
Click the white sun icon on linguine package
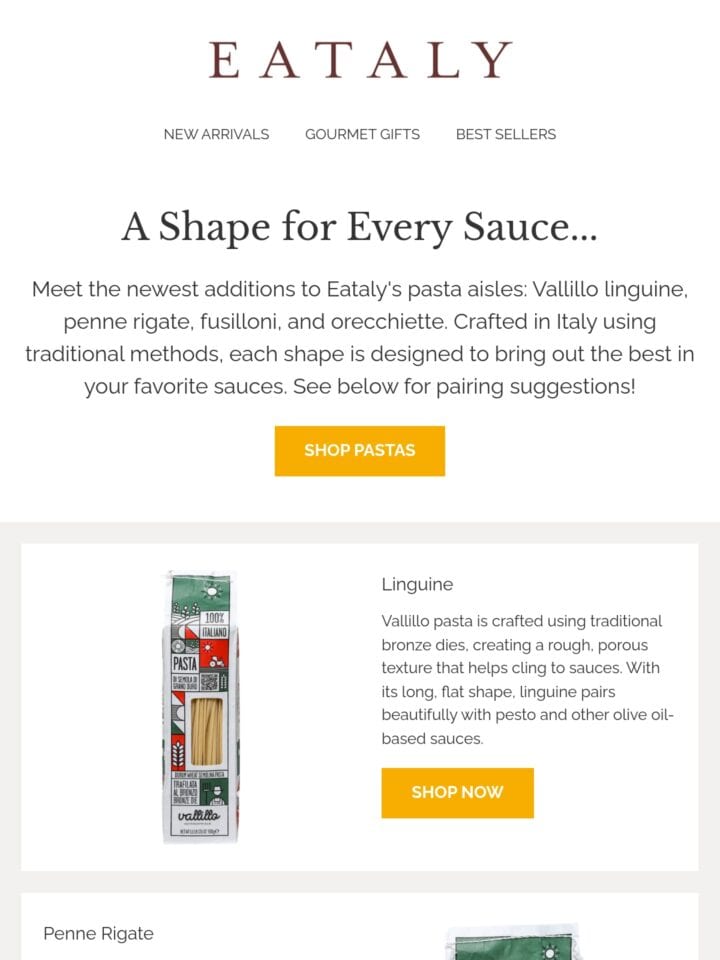click(212, 591)
